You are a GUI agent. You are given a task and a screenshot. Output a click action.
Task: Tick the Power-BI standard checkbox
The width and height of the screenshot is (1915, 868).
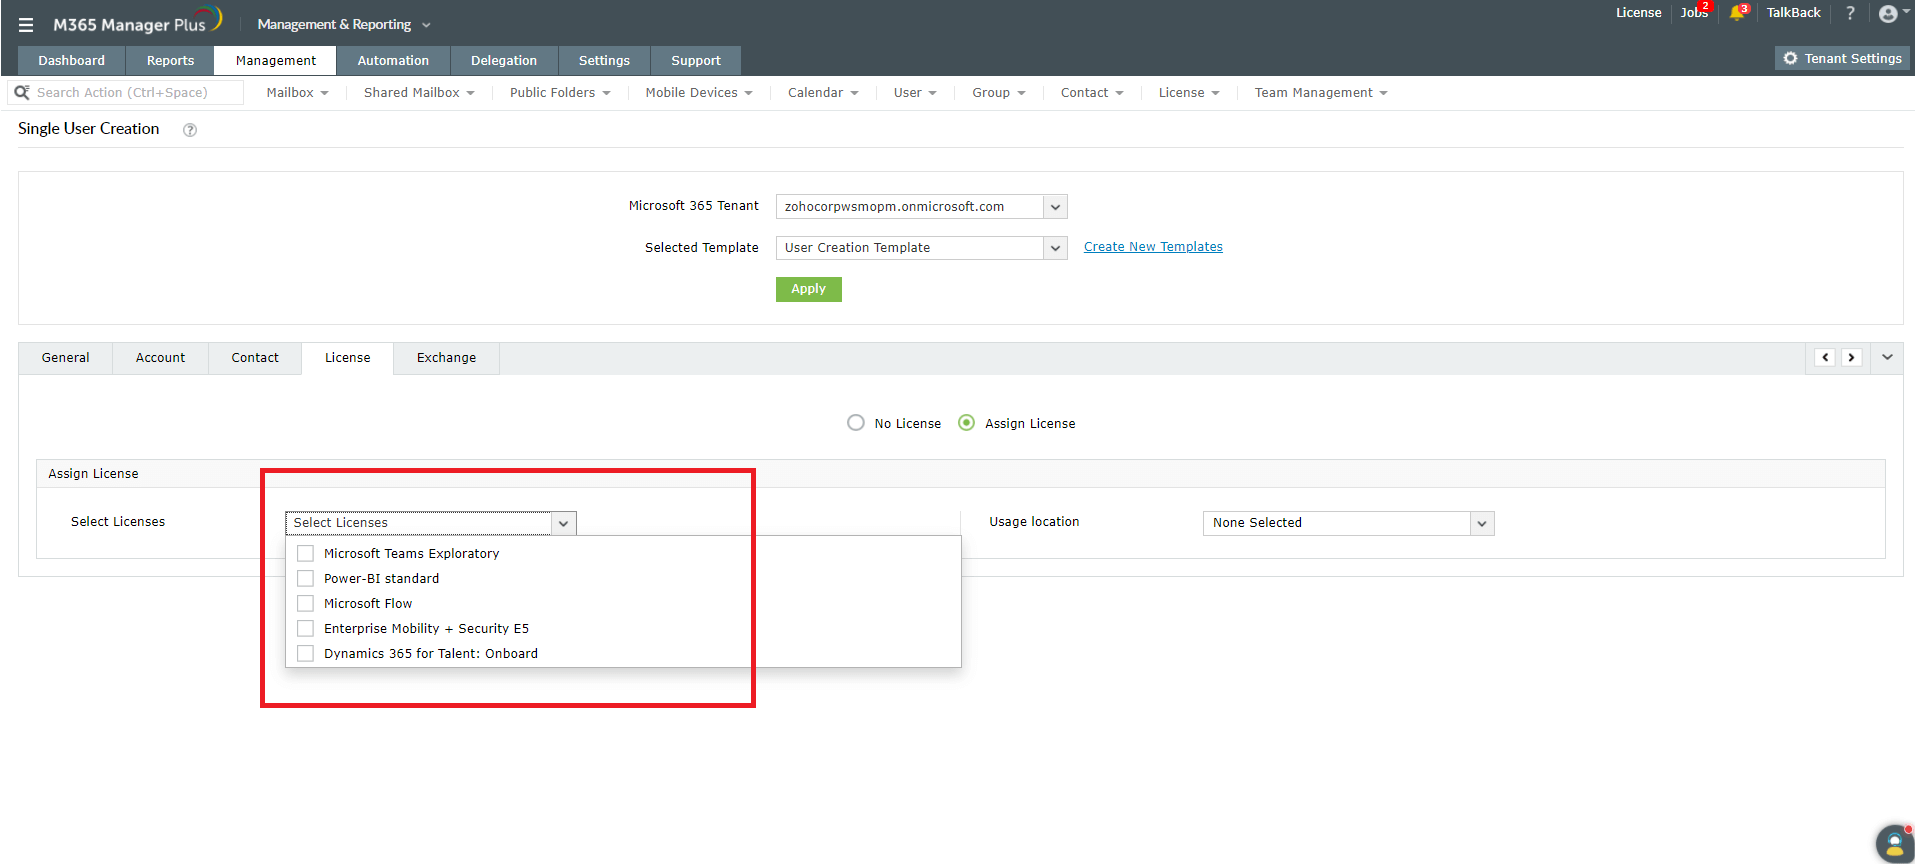tap(306, 579)
